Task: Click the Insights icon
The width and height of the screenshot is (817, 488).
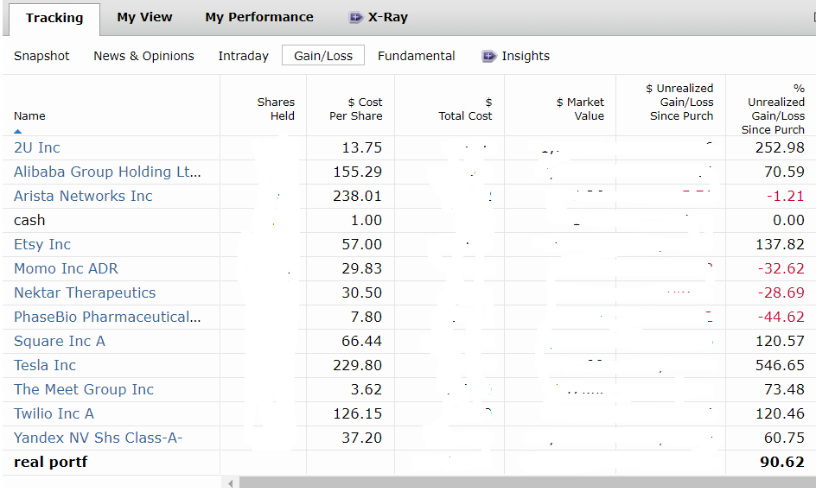Action: tap(489, 56)
